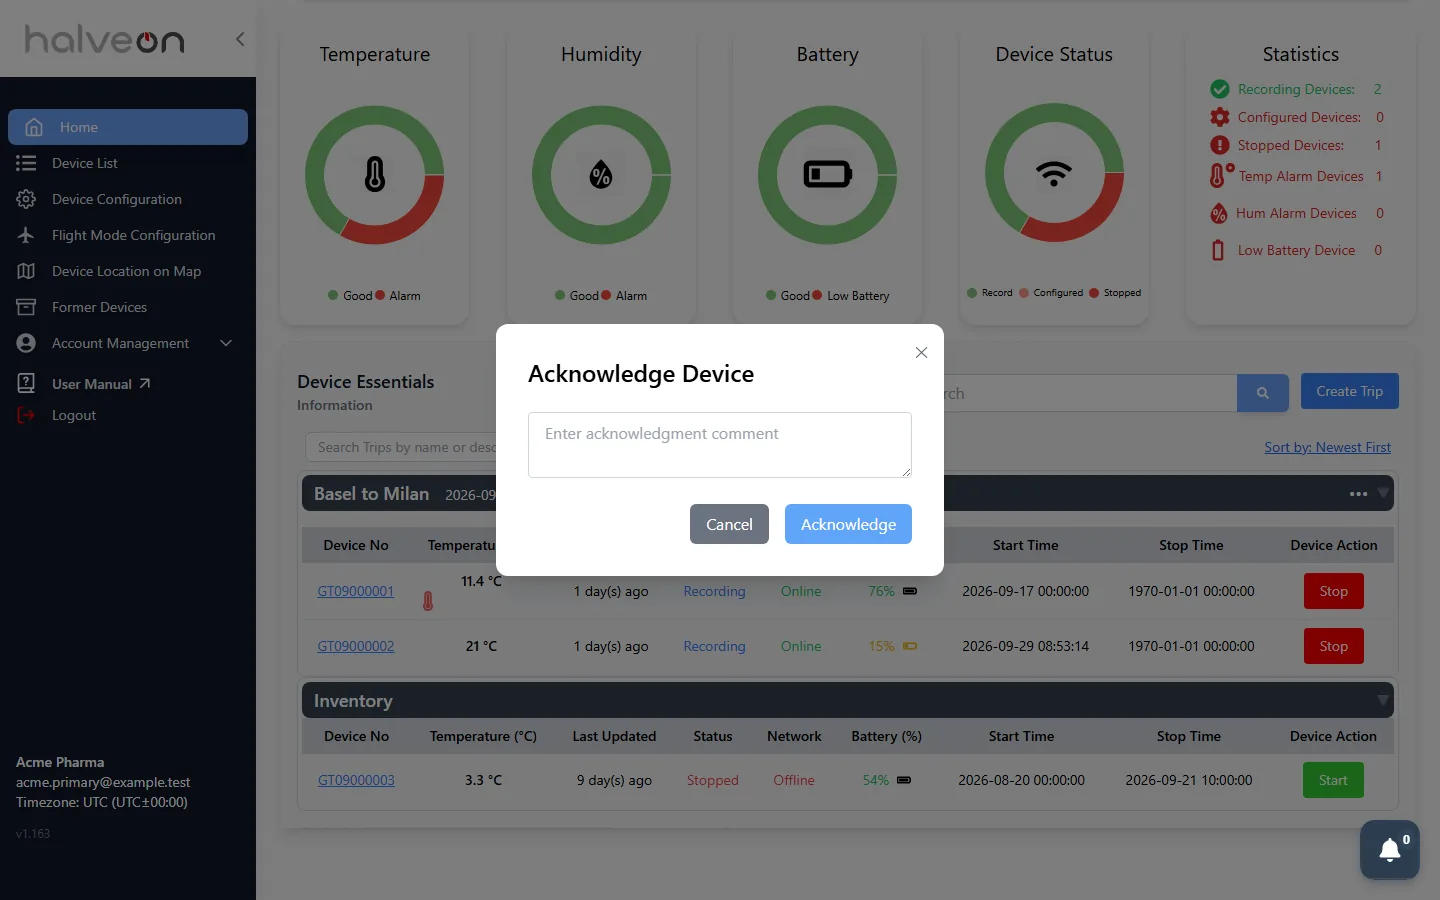This screenshot has height=900, width=1440.
Task: Click the Hum Alarm Devices droplet icon
Action: (x=1218, y=213)
